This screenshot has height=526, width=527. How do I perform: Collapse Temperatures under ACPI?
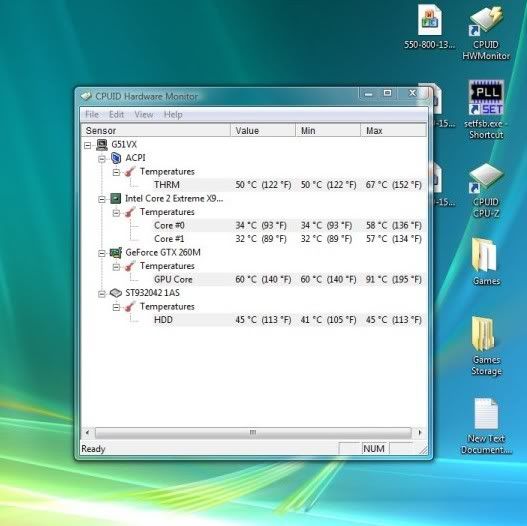[x=116, y=172]
